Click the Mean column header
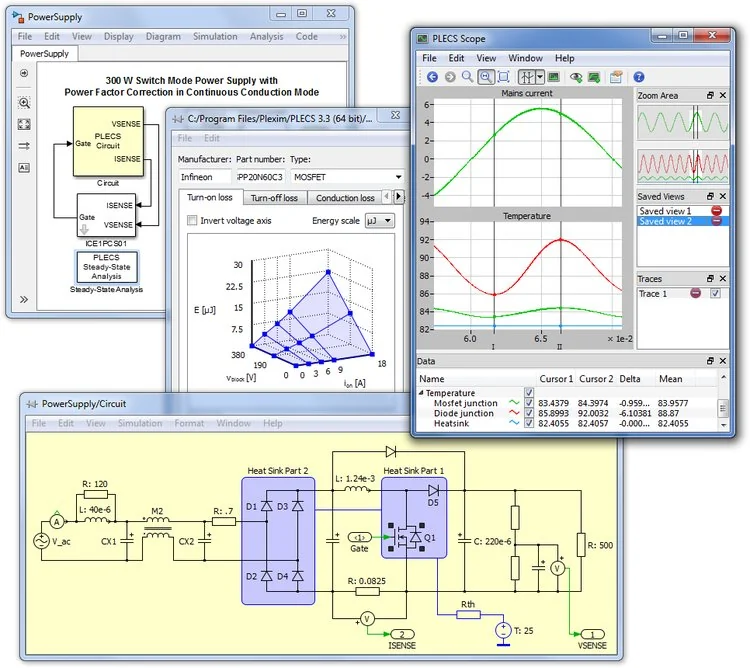The height and width of the screenshot is (668, 750). [x=671, y=379]
